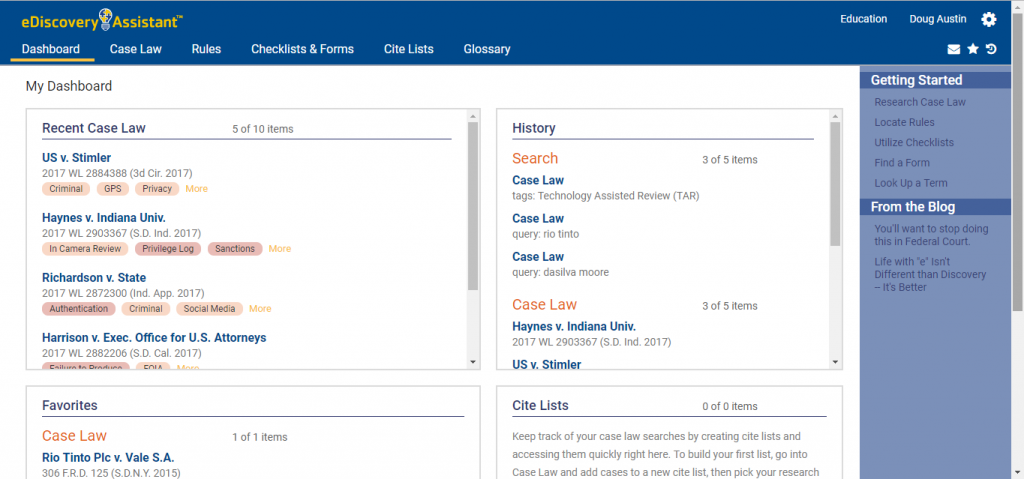1024x479 pixels.
Task: Click Research Case Law in Getting Started
Action: [920, 102]
